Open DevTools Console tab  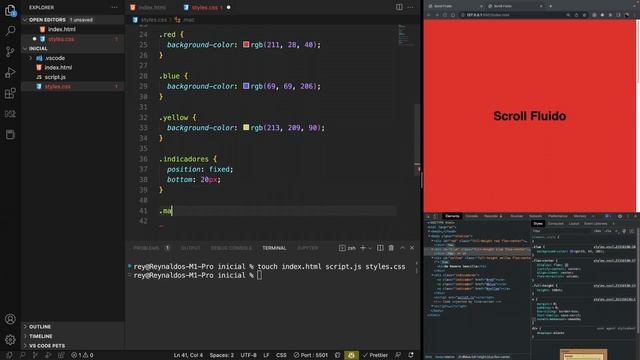471,216
